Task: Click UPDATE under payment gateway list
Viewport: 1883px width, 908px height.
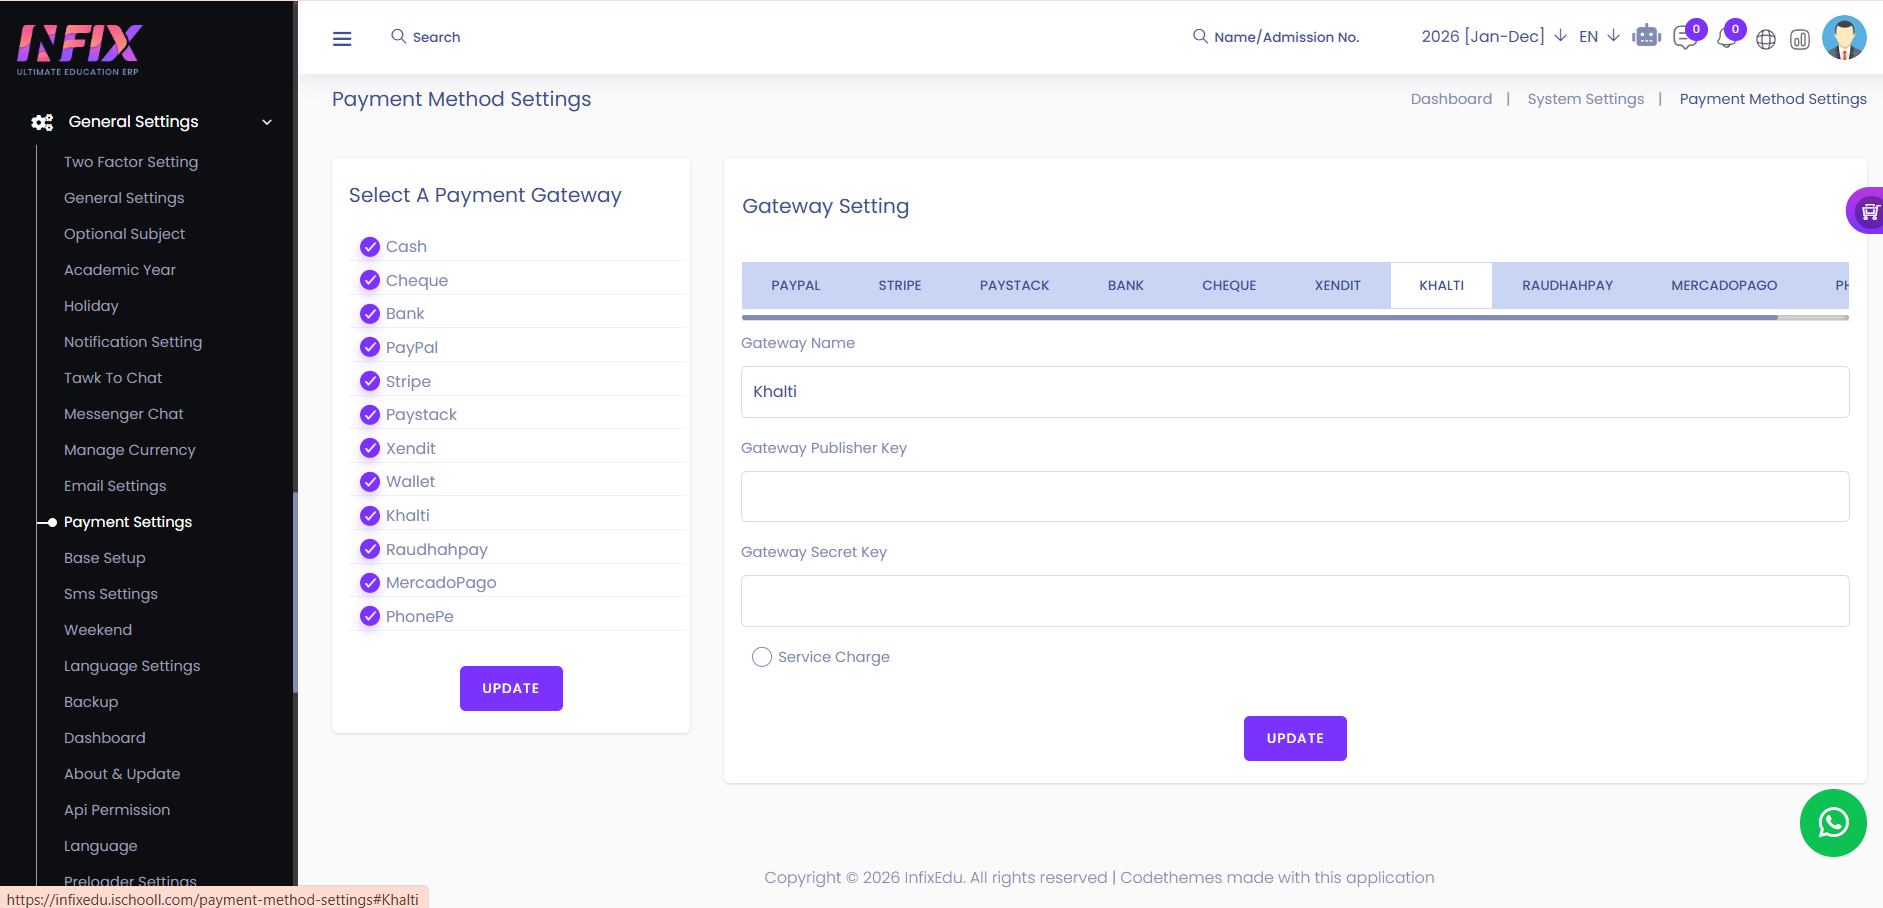Action: 511,688
